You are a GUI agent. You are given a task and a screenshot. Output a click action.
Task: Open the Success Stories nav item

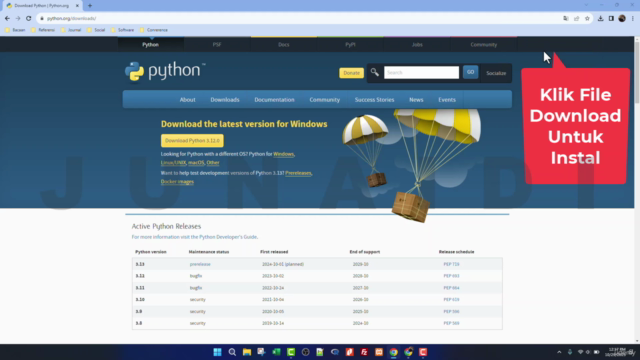[374, 100]
